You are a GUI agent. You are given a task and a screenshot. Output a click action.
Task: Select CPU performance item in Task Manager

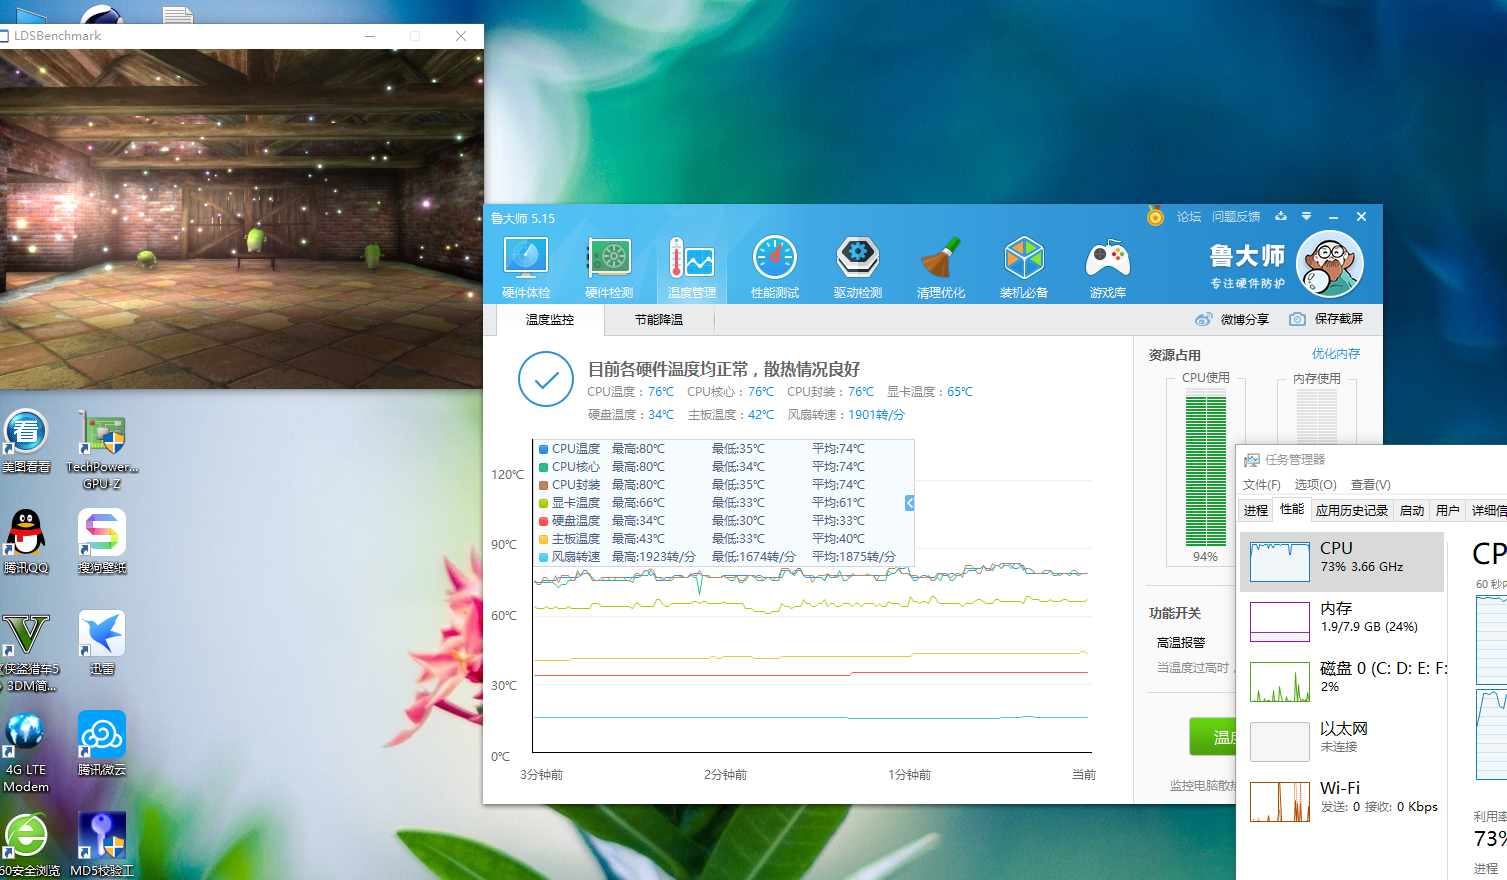[x=1342, y=562]
